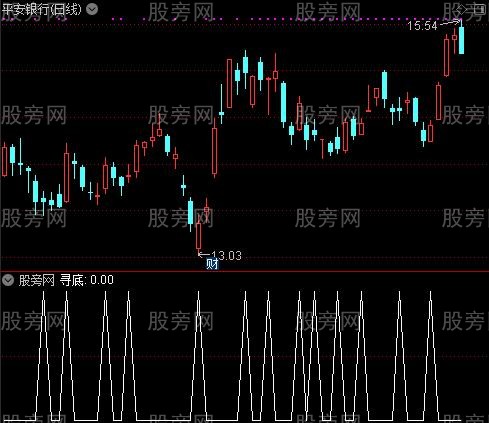Click the square window icon at top-right
Viewport: 489px width, 423px height.
point(480,9)
